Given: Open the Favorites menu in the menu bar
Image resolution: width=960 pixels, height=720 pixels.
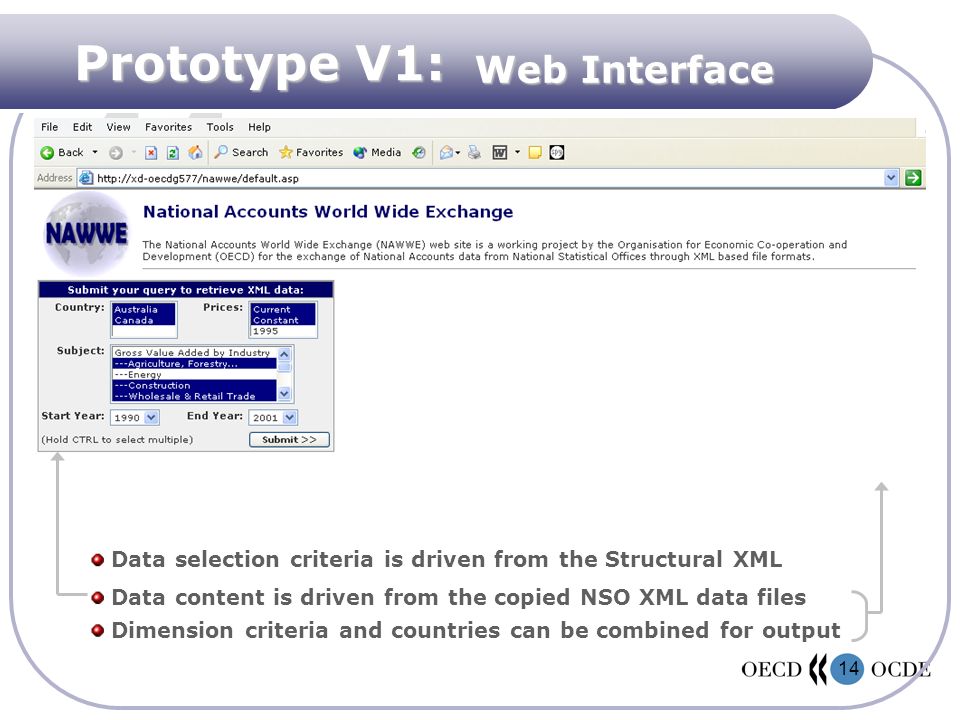Looking at the screenshot, I should pyautogui.click(x=168, y=127).
